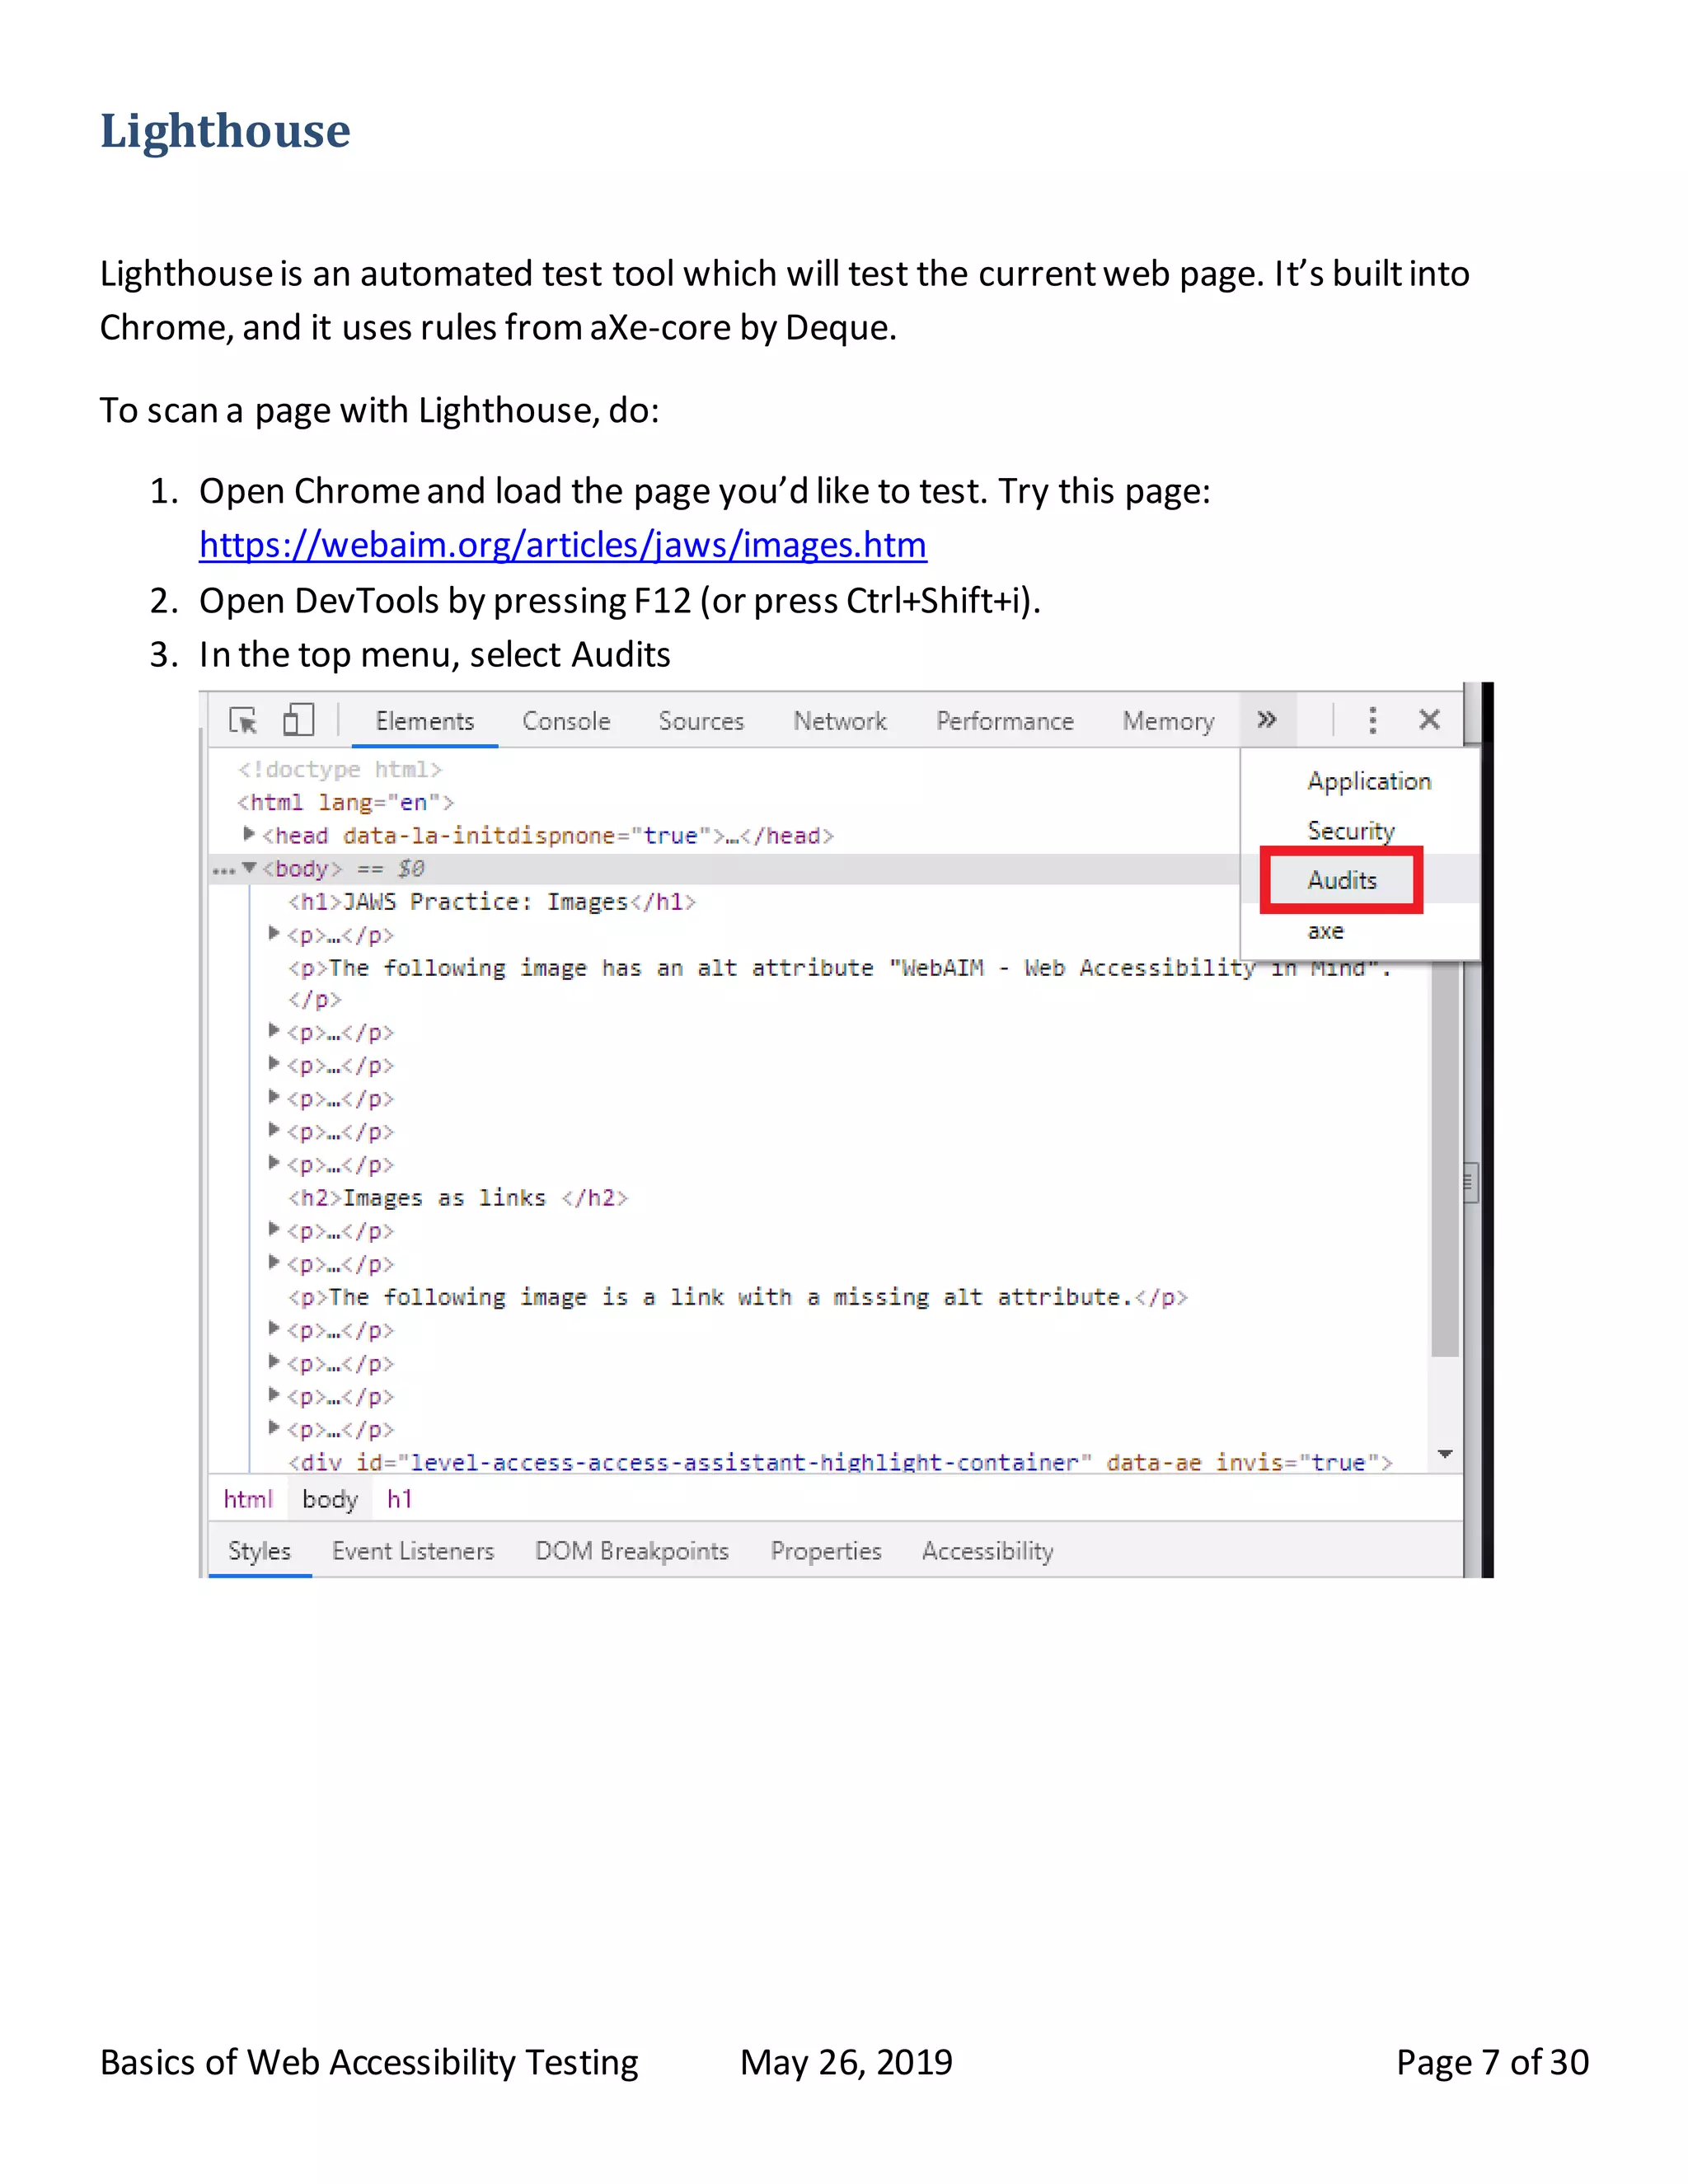
Task: Click the Lighthouse heading
Action: click(x=225, y=131)
